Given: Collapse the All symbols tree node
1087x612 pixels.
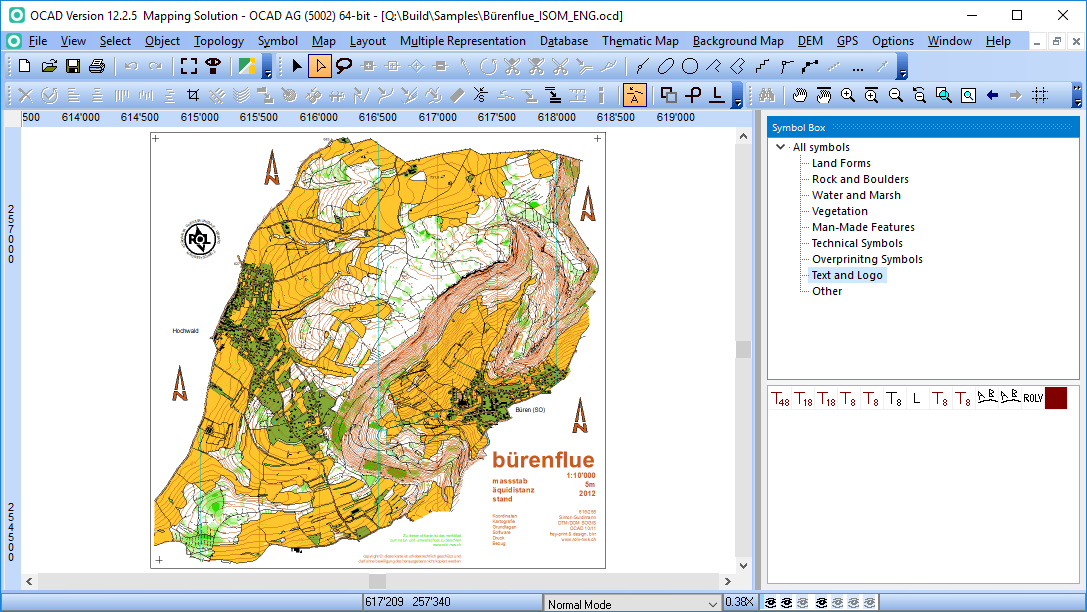Looking at the screenshot, I should (x=781, y=147).
